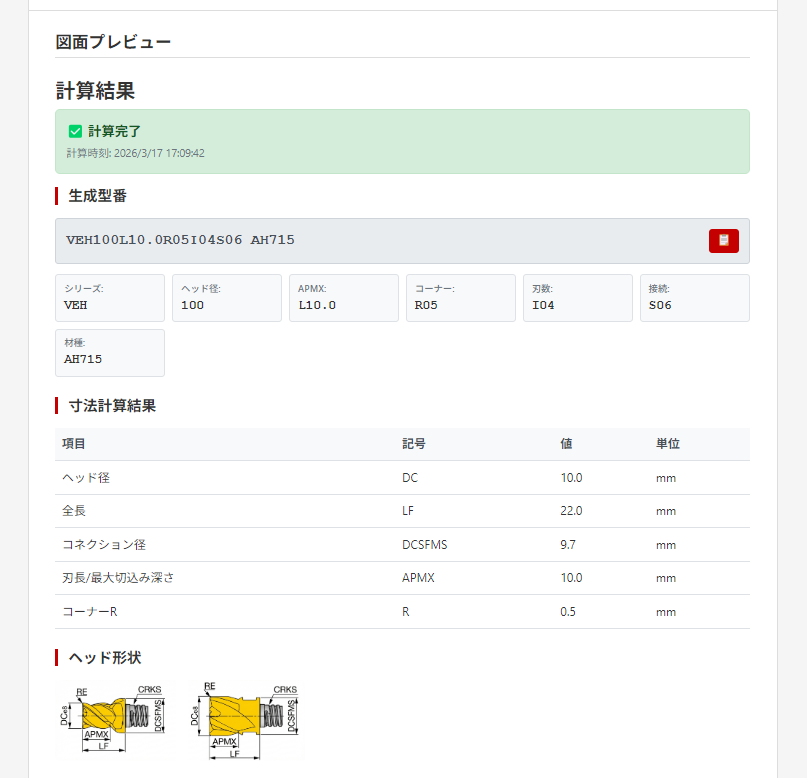The image size is (807, 778).
Task: Select the コネクション径 DCSFMS table row
Action: (402, 545)
